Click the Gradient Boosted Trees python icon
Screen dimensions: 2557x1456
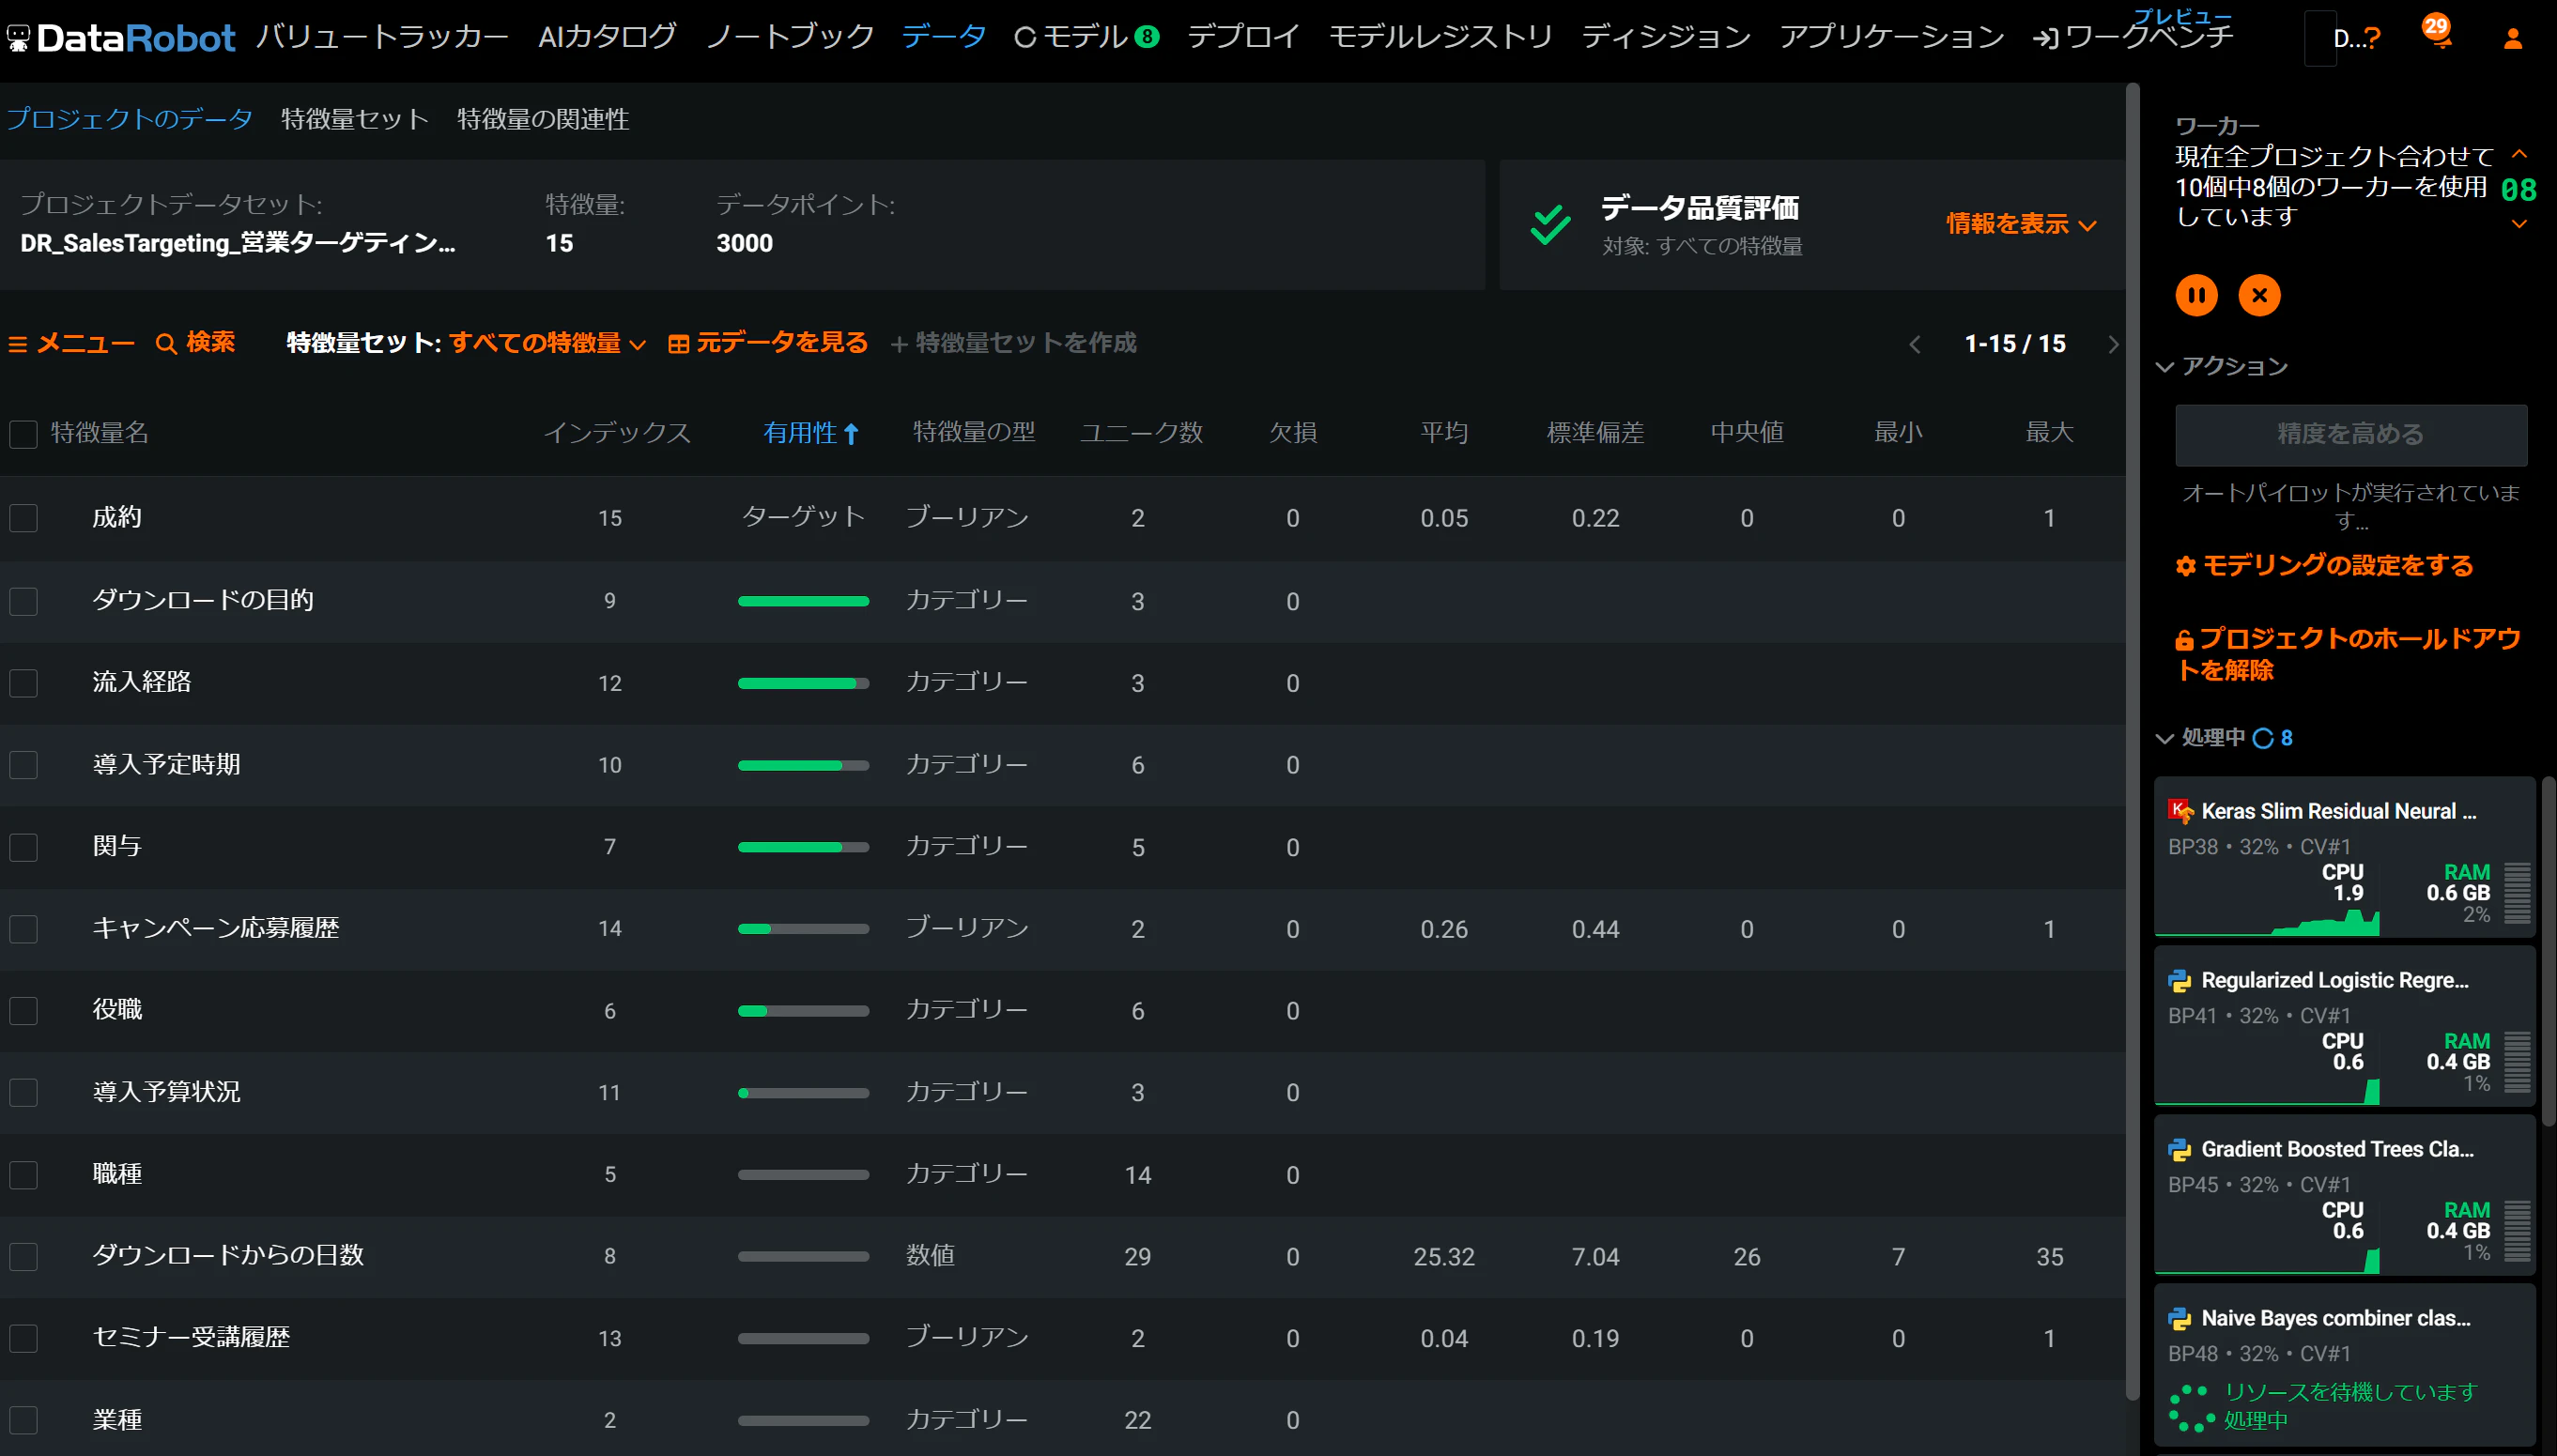pyautogui.click(x=2179, y=1149)
